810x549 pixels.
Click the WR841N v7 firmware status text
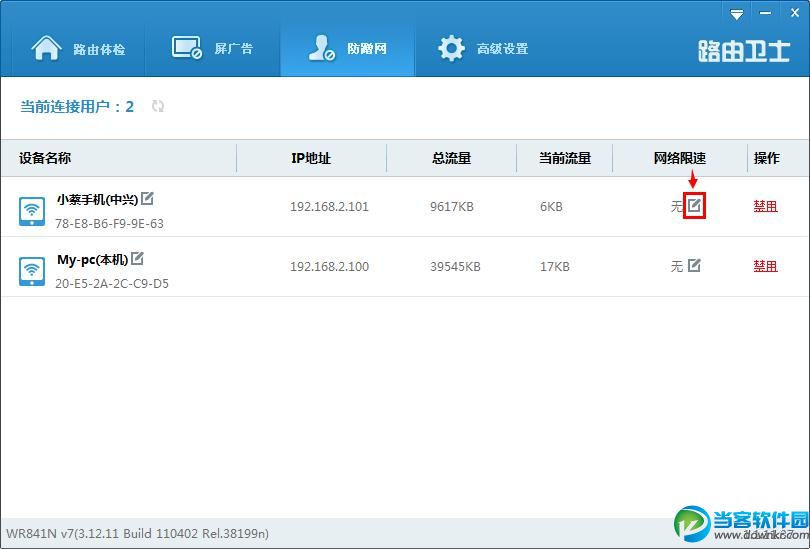click(137, 534)
